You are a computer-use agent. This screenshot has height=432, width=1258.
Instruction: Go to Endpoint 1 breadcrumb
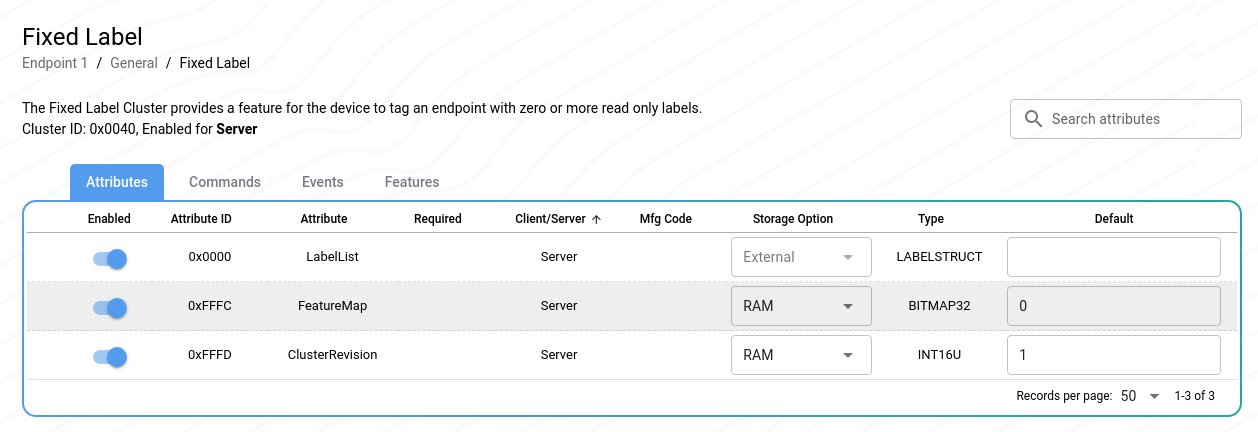click(x=55, y=63)
